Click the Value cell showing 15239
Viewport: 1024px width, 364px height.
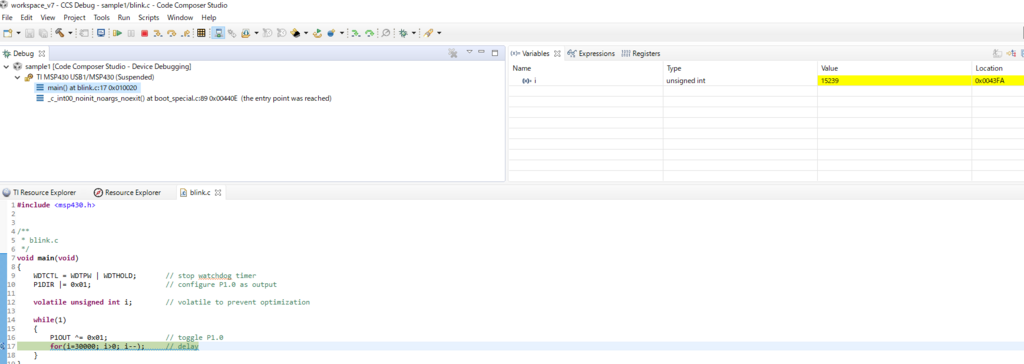click(x=894, y=80)
